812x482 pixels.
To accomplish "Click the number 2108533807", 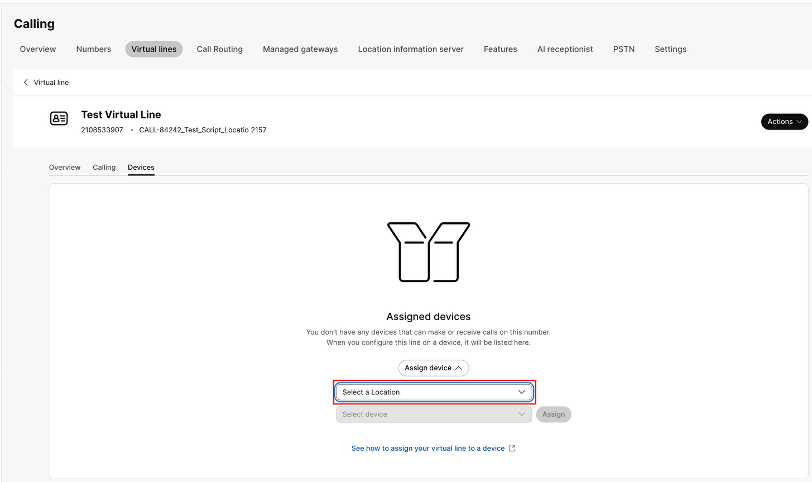I will (102, 130).
